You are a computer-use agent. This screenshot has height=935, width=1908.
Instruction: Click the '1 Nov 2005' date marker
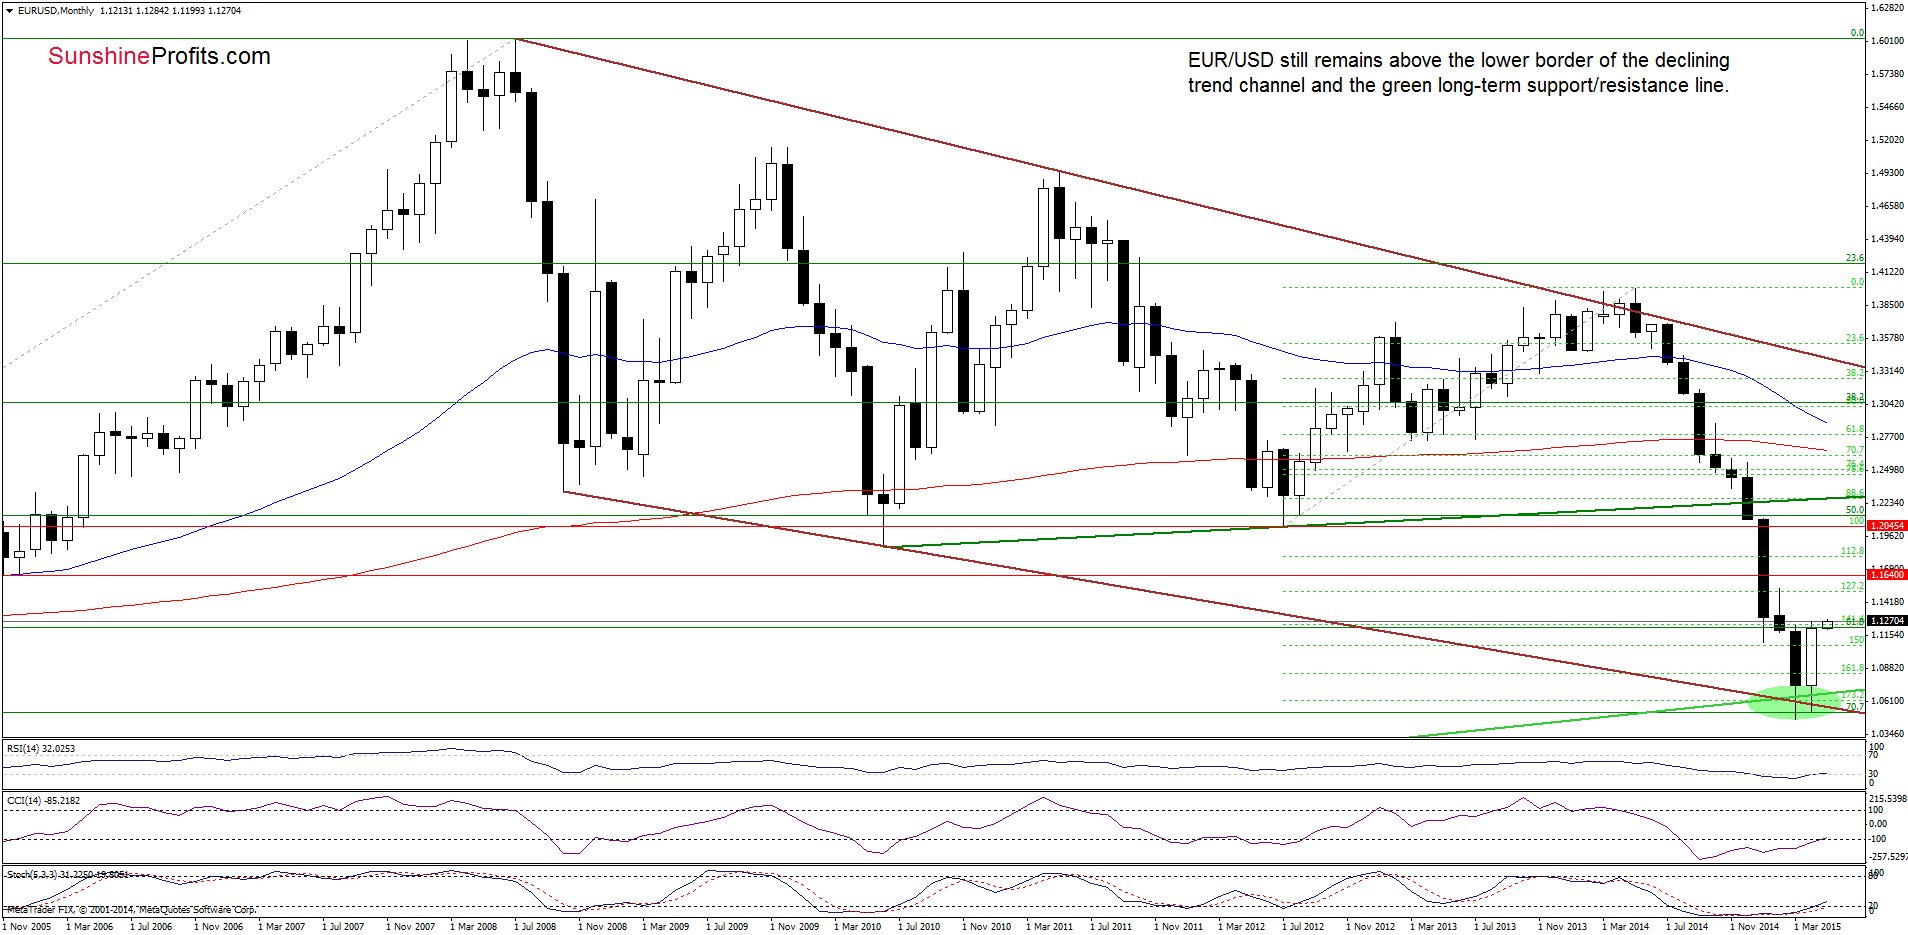coord(26,927)
